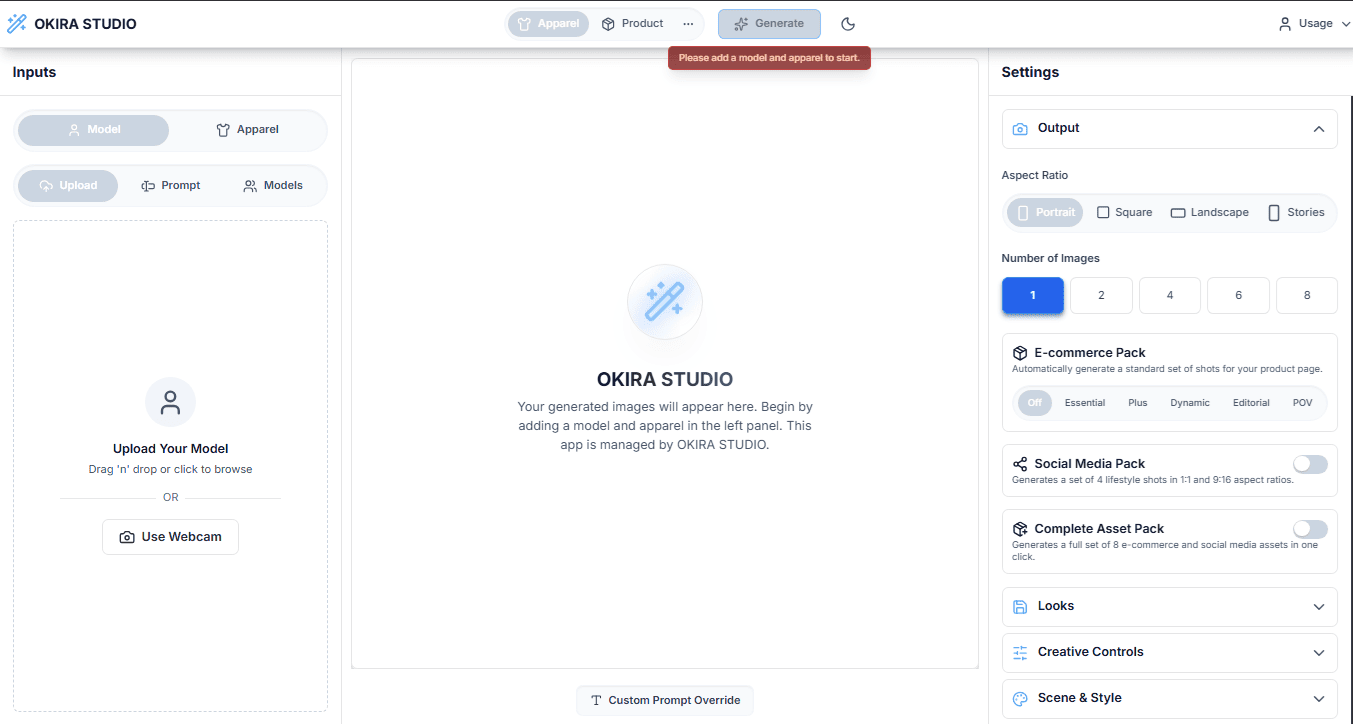1354x725 pixels.
Task: Enable the Complete Asset Pack switch
Action: [x=1310, y=529]
